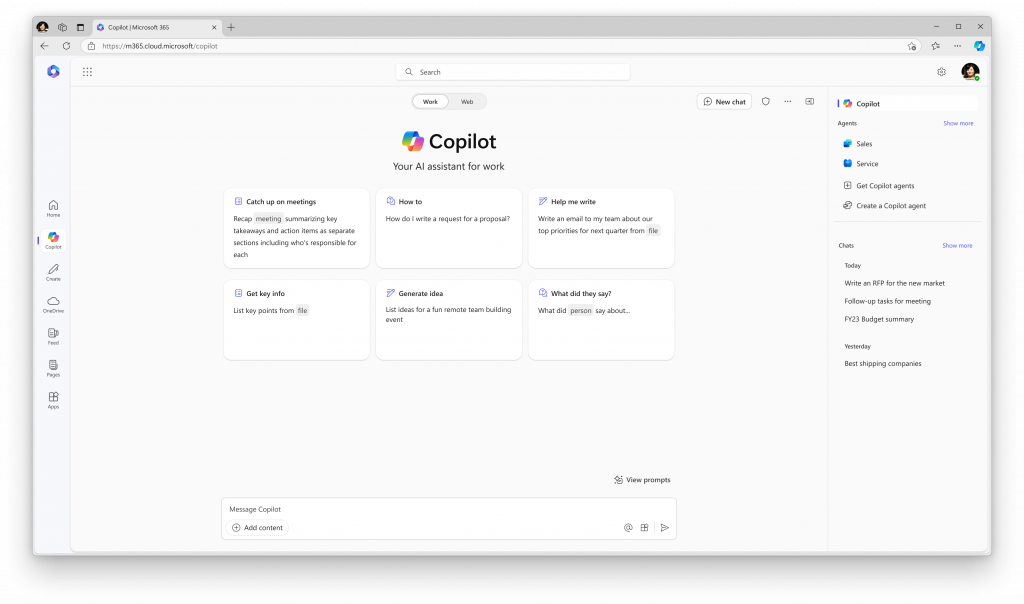Go back in the browser
1024x604 pixels.
[x=44, y=46]
